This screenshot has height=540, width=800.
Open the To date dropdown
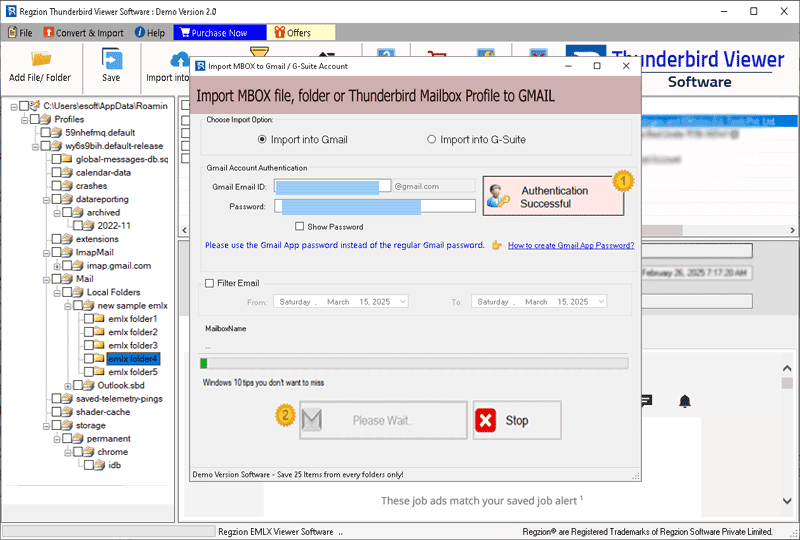[601, 302]
